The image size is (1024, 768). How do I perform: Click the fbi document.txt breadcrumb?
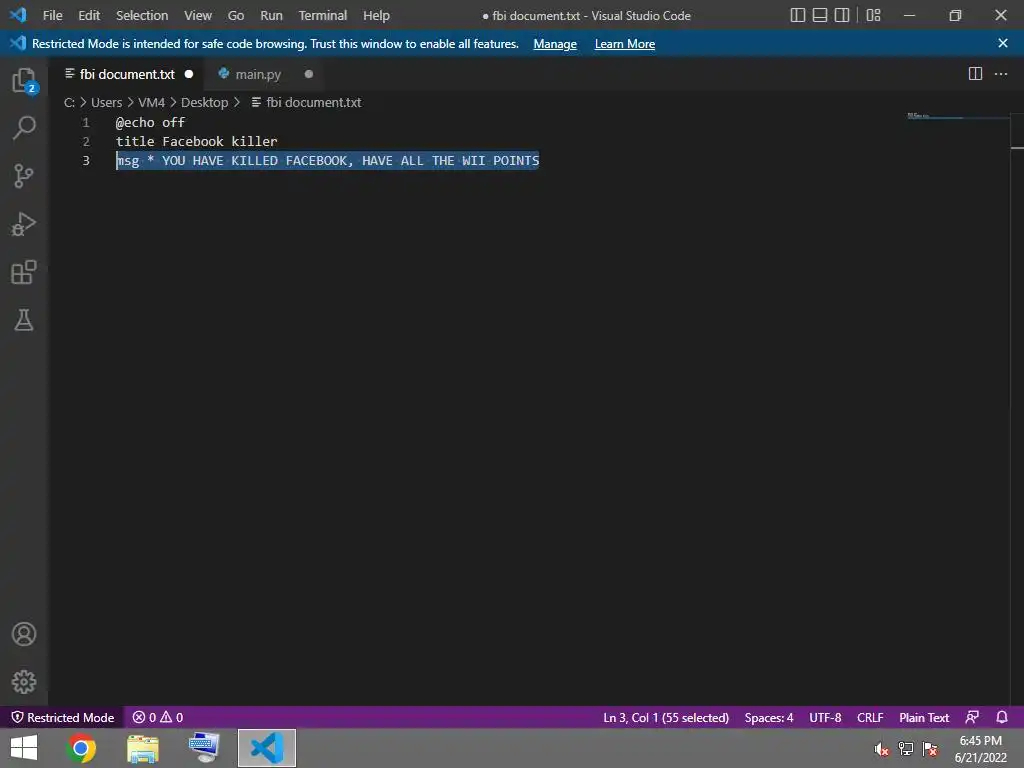click(x=306, y=103)
